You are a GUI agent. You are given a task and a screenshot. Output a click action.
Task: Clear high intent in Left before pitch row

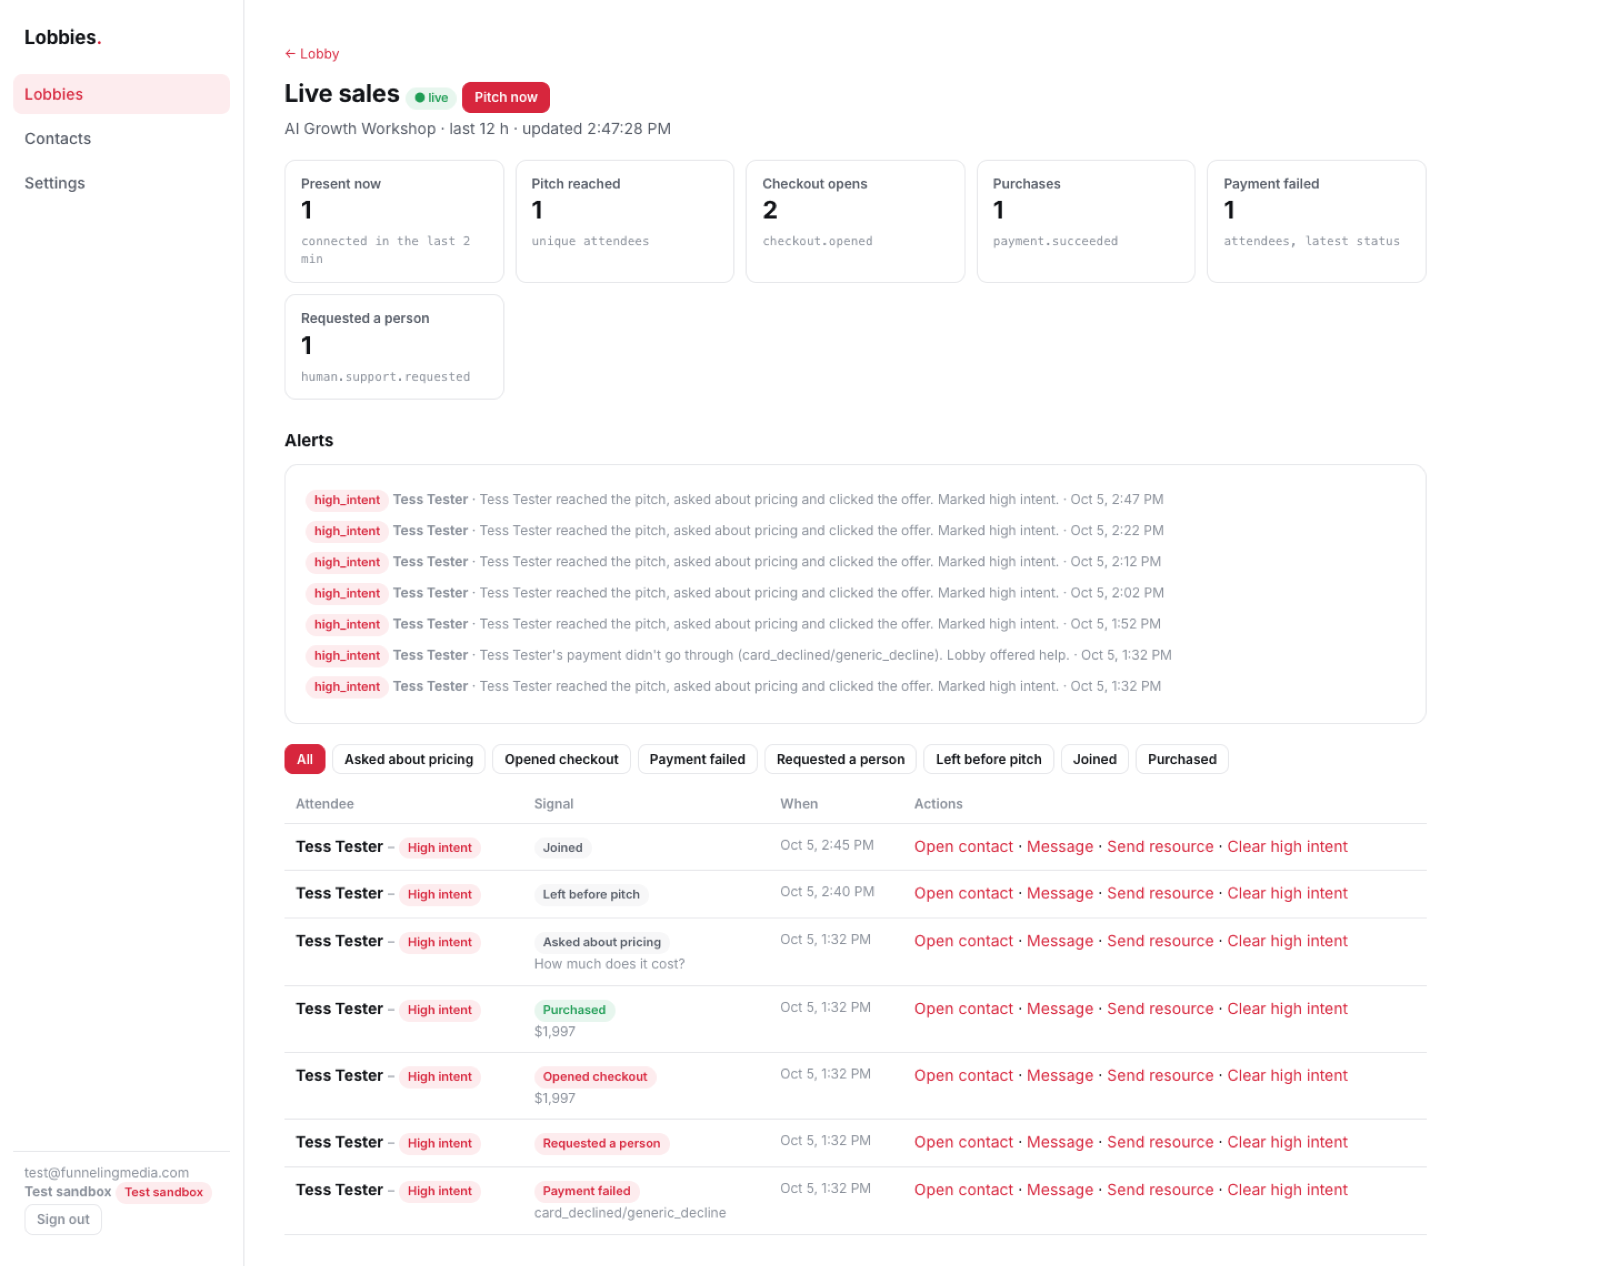click(1287, 893)
